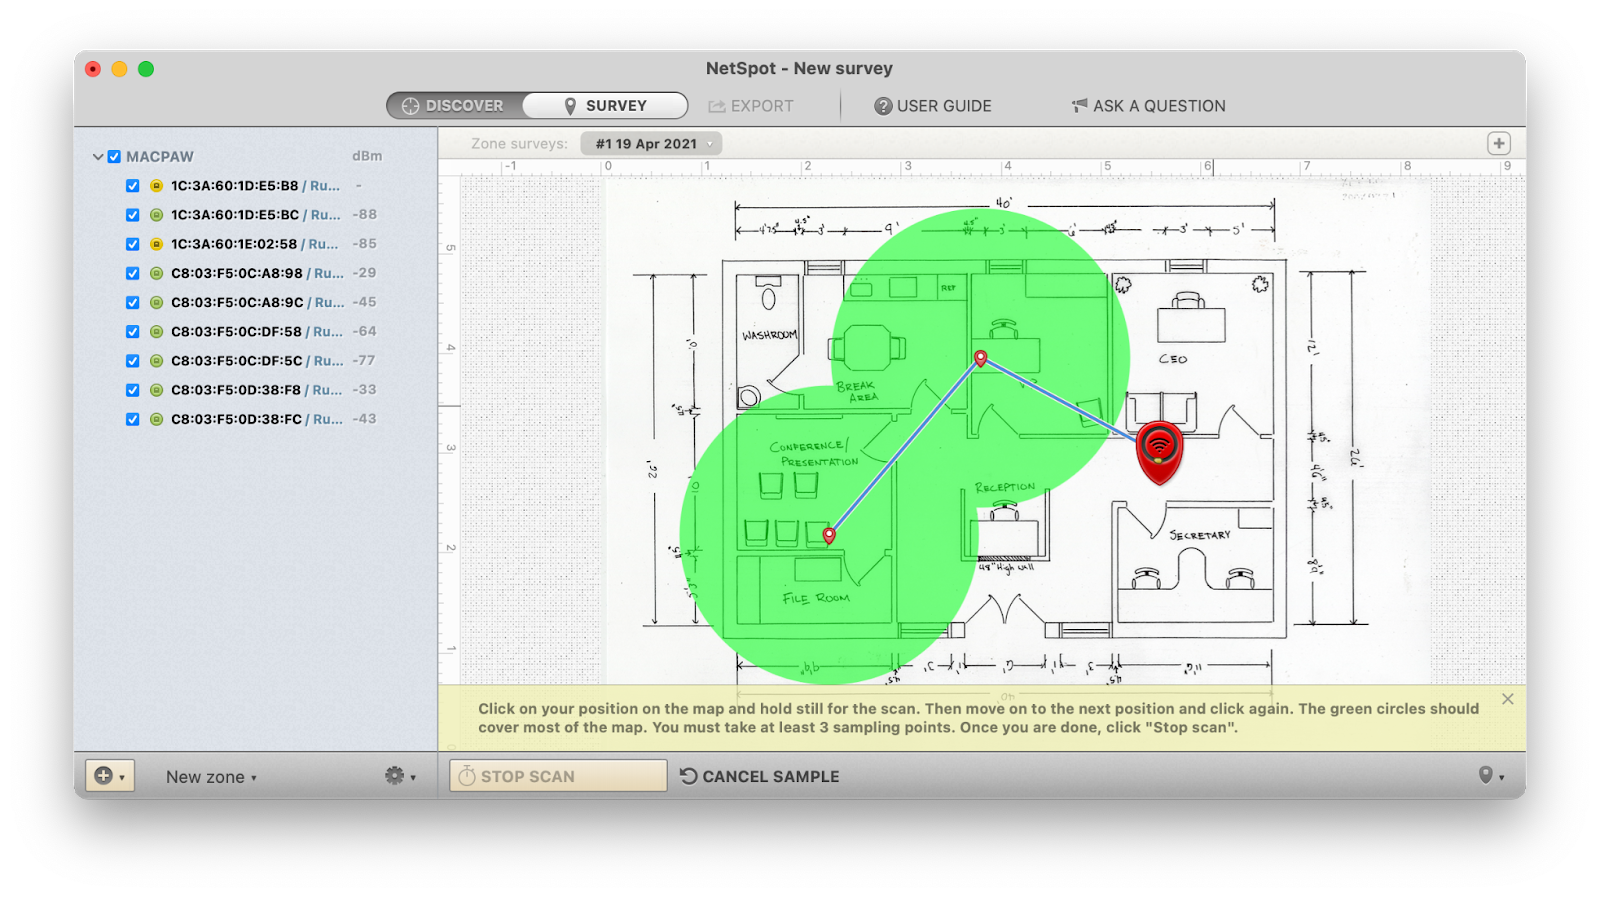Click the Survey pin icon
1600x897 pixels.
[570, 106]
